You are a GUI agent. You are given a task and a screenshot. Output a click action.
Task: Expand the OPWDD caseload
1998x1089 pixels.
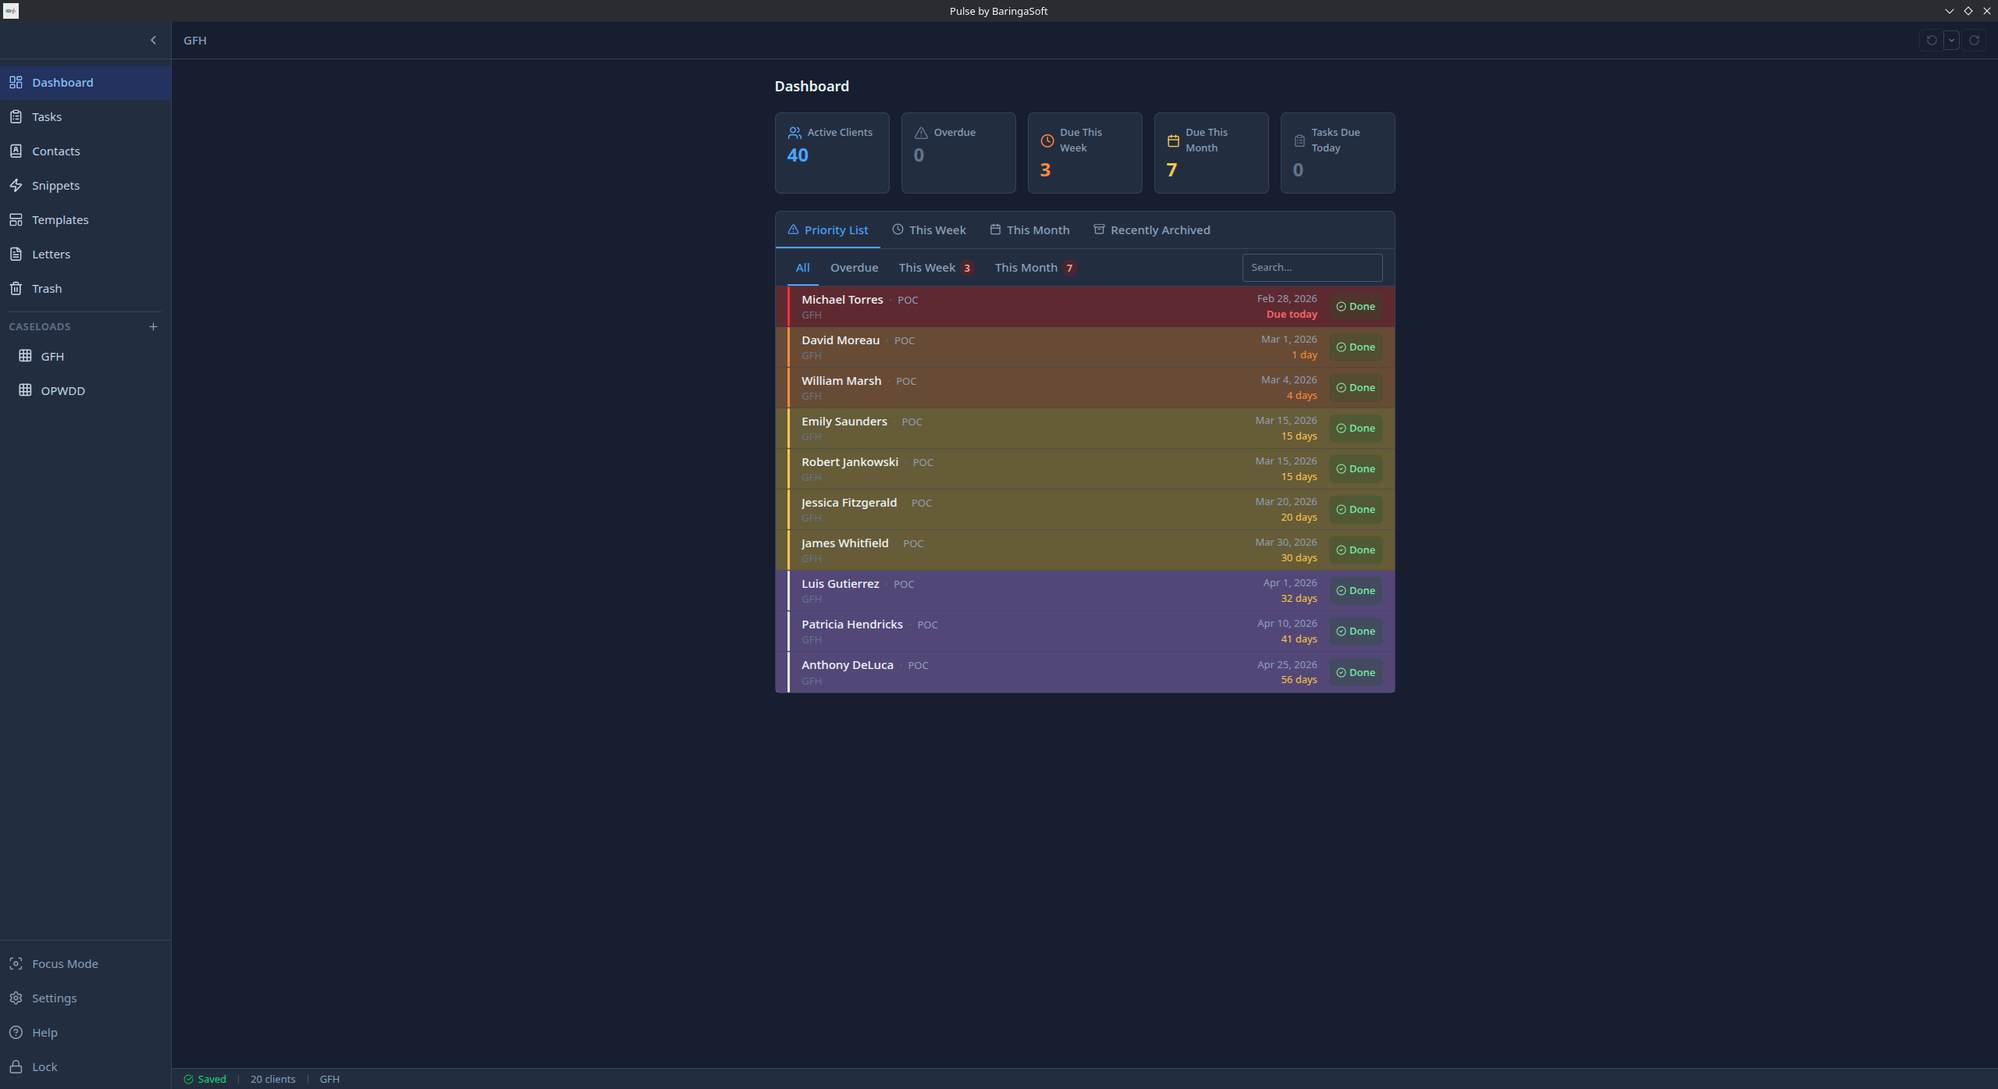click(64, 390)
